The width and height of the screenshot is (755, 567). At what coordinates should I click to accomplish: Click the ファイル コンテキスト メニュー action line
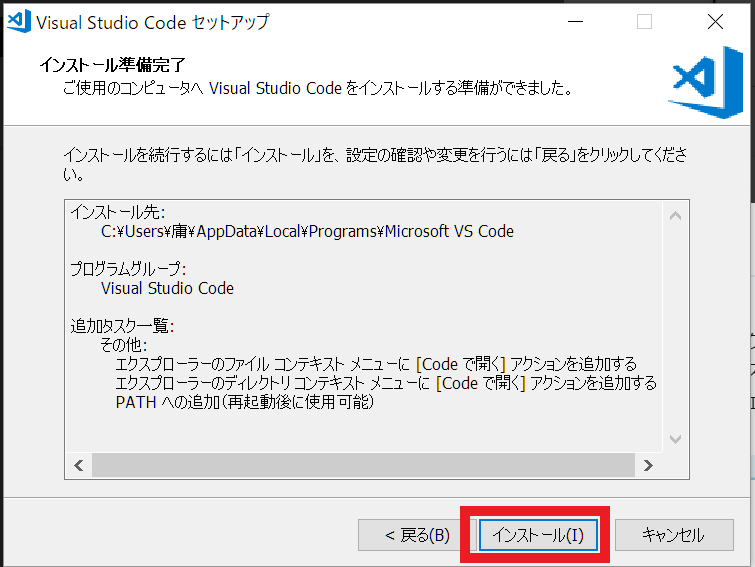coord(376,364)
